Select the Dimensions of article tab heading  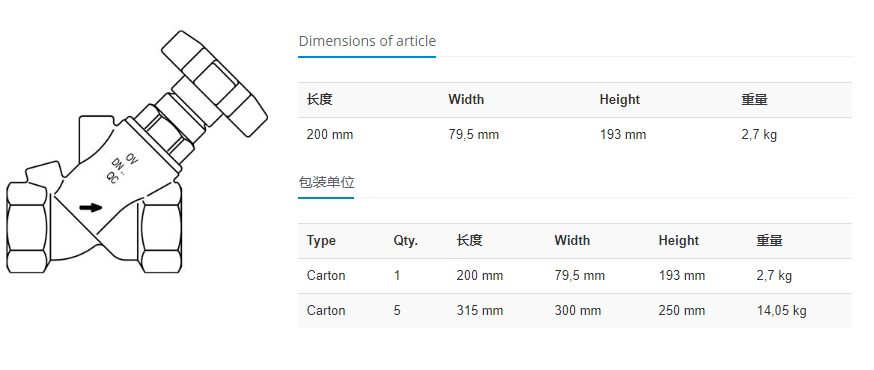(x=367, y=41)
